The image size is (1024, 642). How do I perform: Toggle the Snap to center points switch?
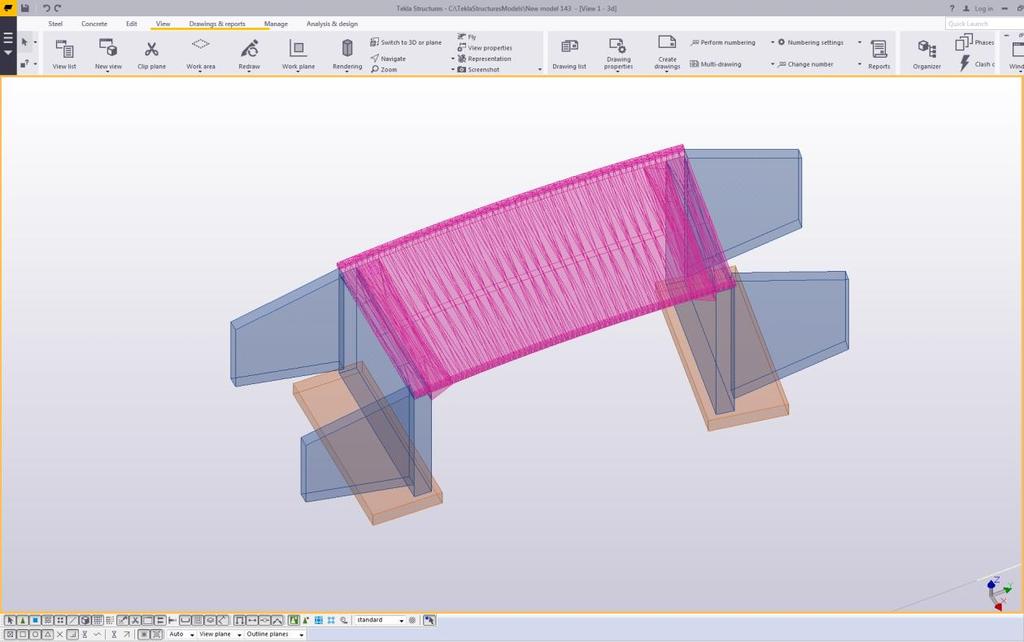coord(35,634)
